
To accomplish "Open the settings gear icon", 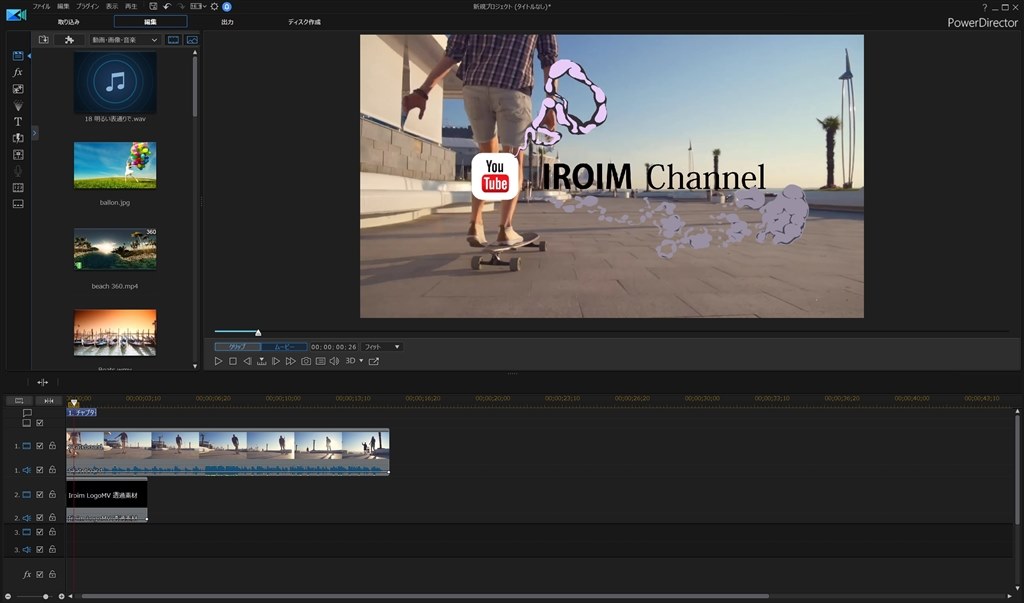I will [x=214, y=7].
